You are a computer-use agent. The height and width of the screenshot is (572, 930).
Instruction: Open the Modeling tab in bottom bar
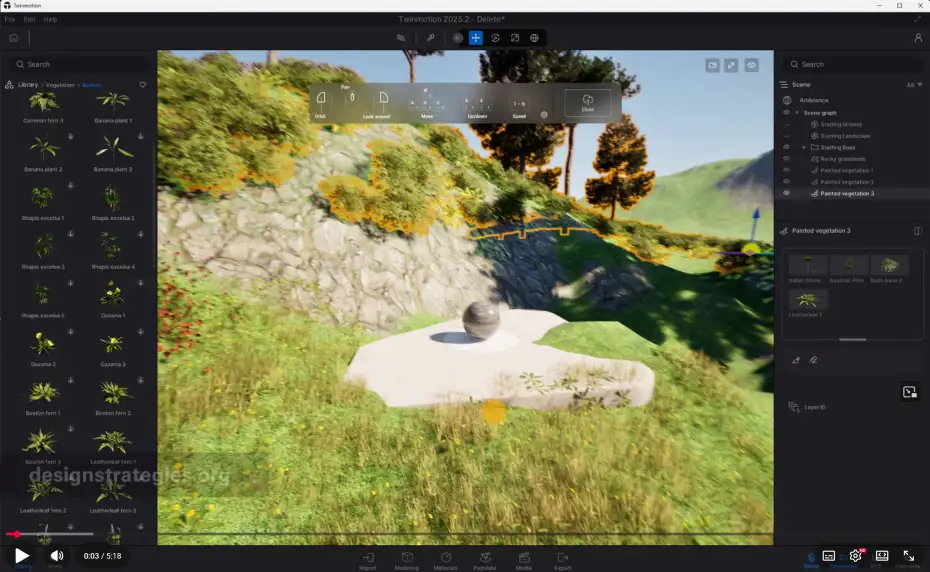[407, 561]
